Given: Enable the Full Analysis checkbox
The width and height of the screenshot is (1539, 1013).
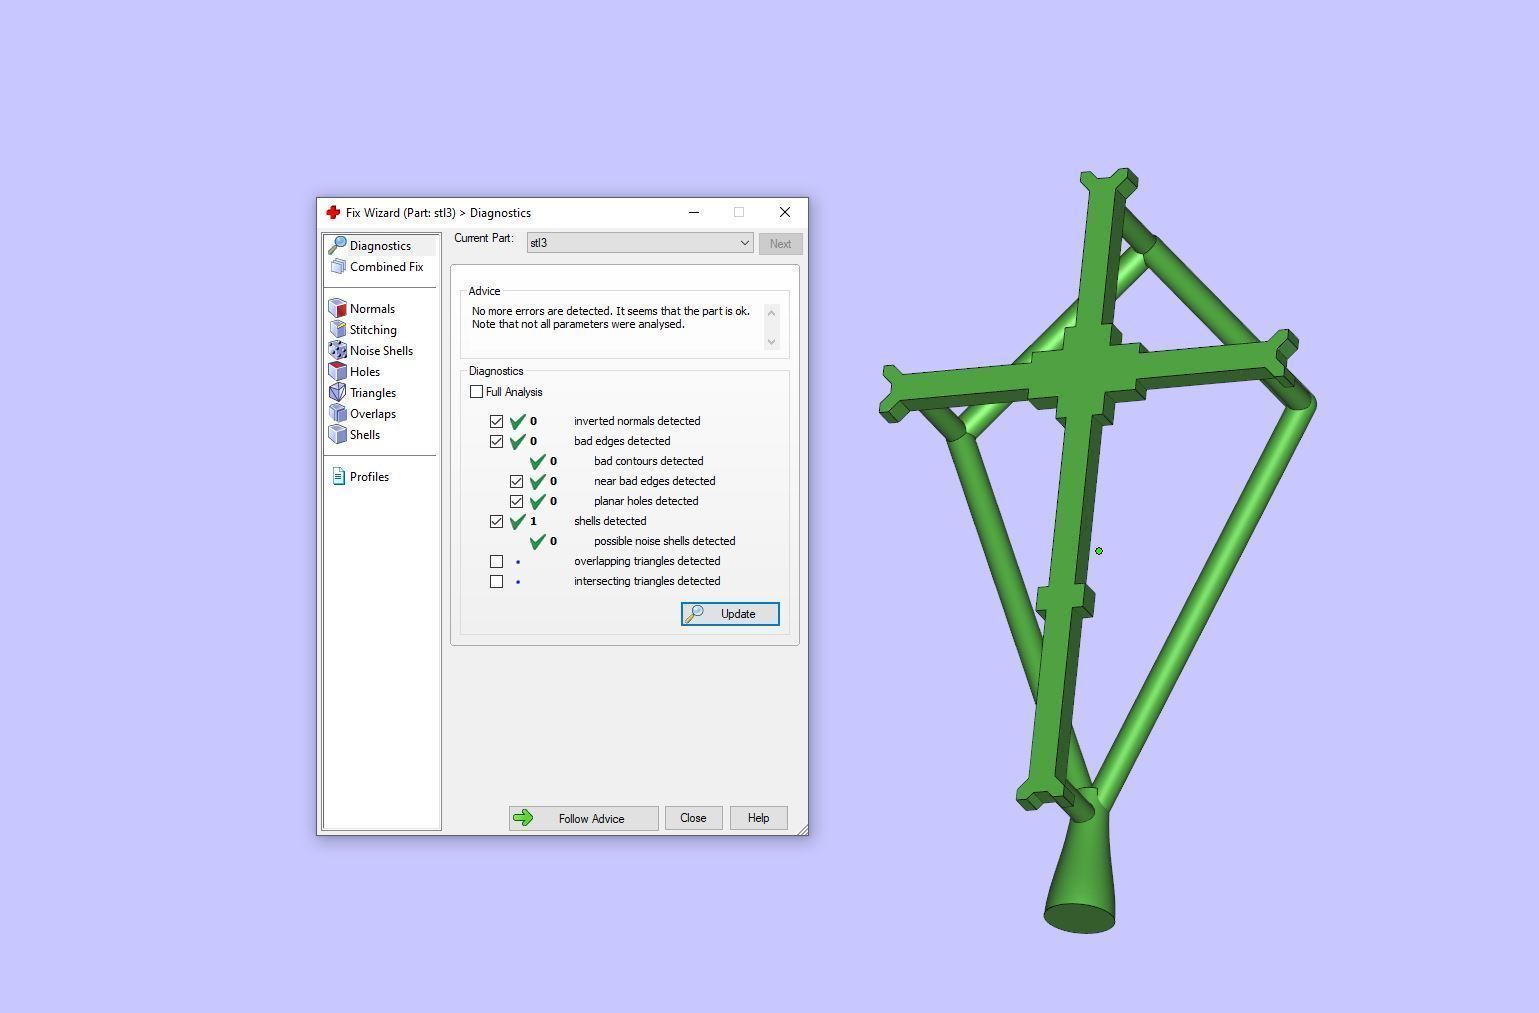Looking at the screenshot, I should point(476,391).
